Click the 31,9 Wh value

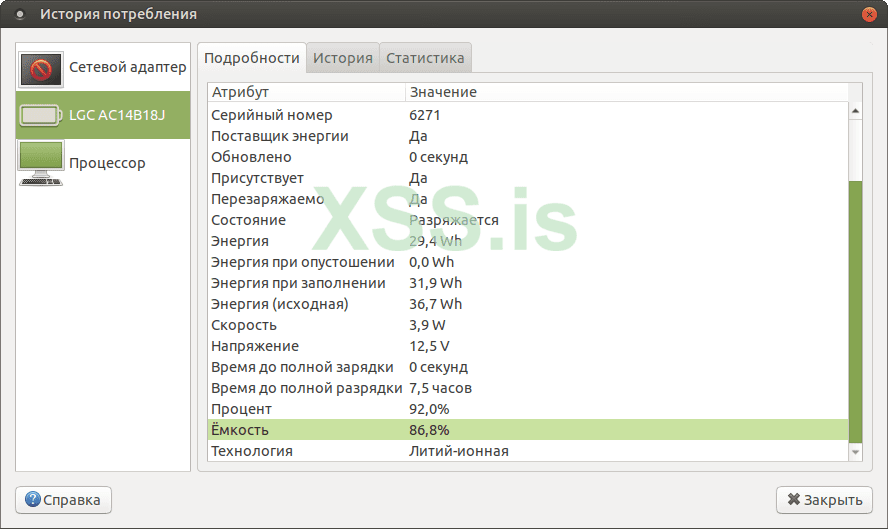point(436,283)
